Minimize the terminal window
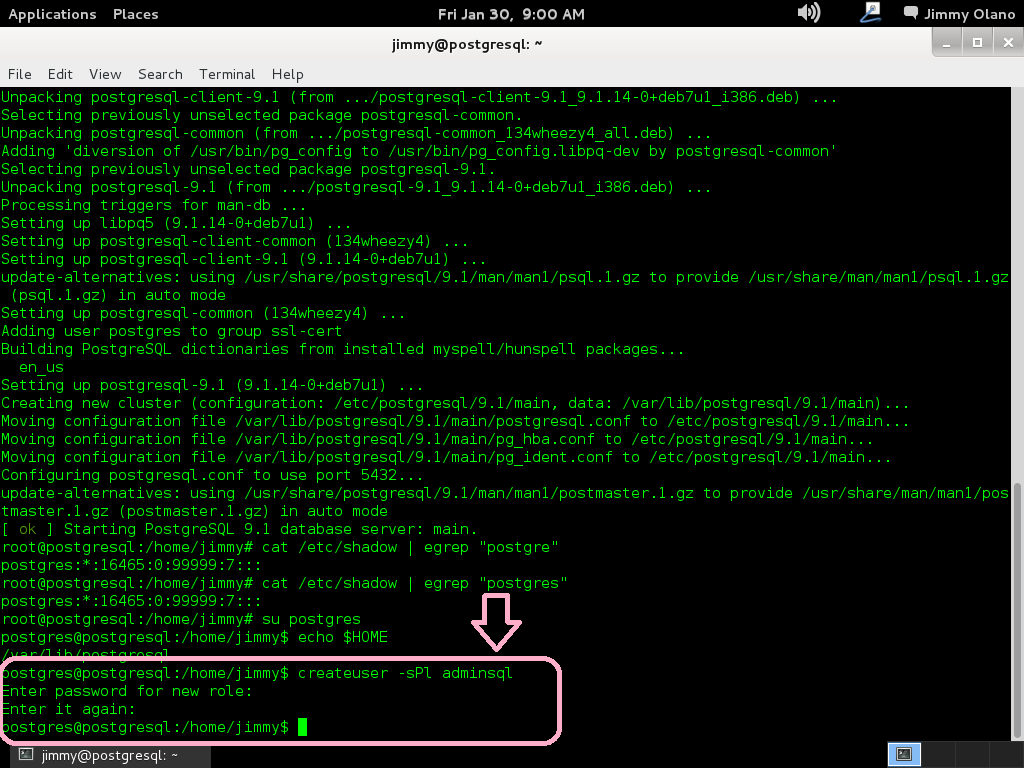 948,42
